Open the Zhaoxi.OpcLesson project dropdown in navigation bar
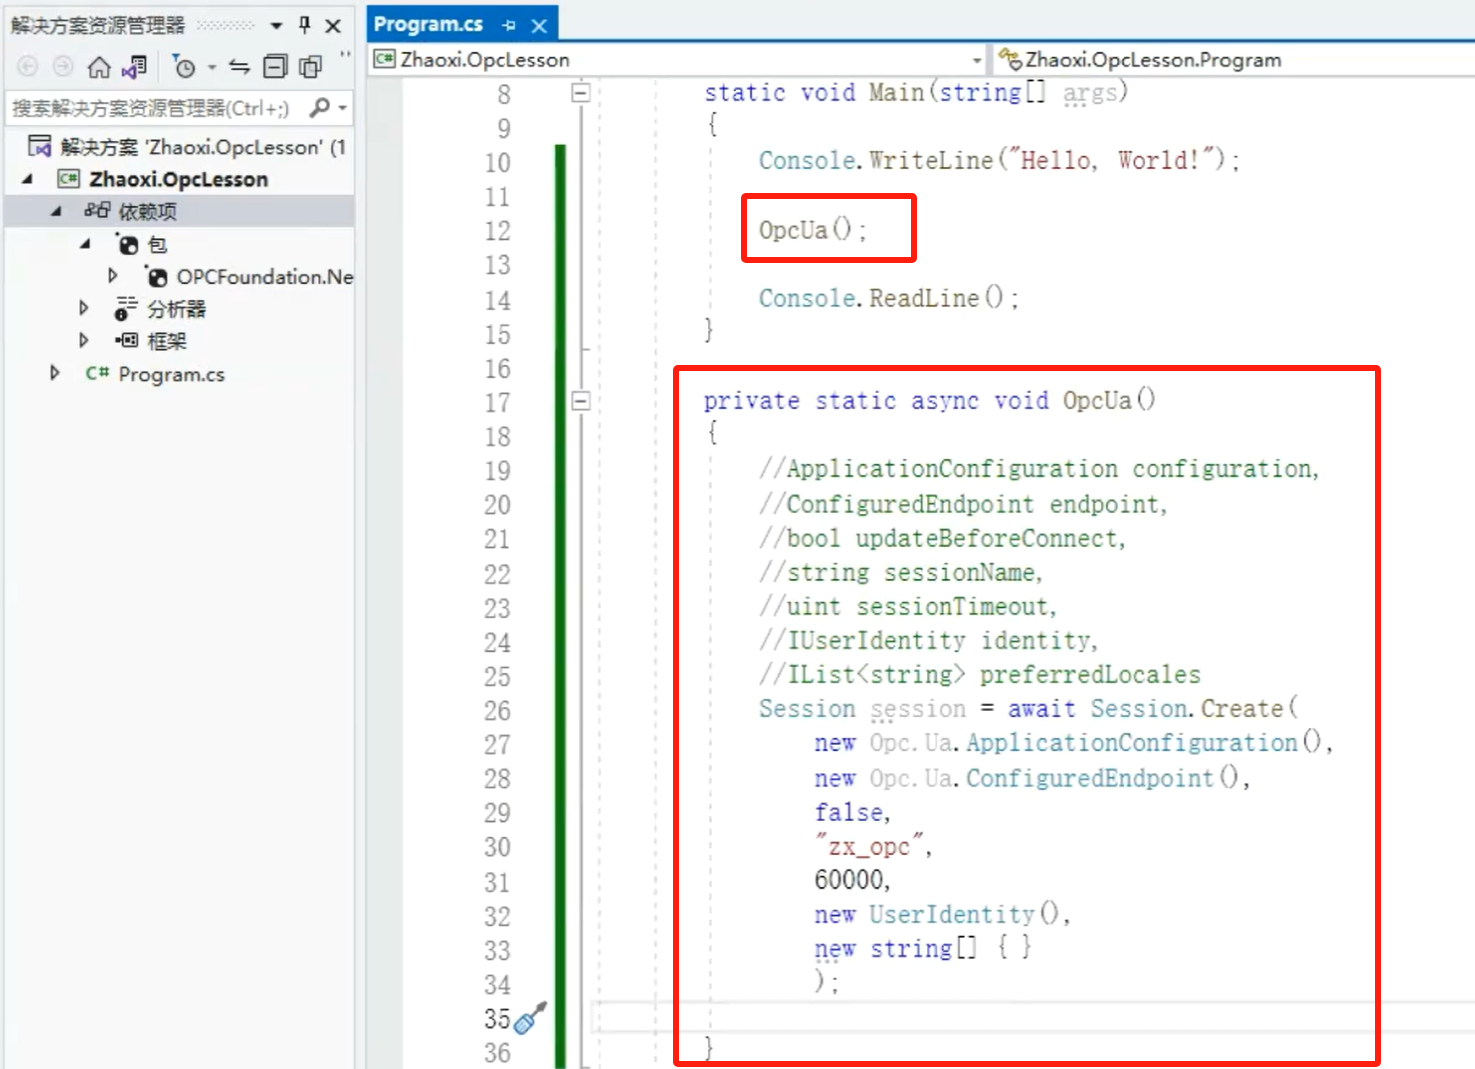The image size is (1475, 1069). 976,60
